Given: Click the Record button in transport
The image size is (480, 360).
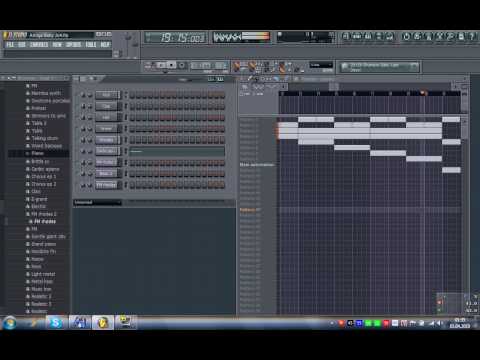Looking at the screenshot, I should pyautogui.click(x=182, y=65).
